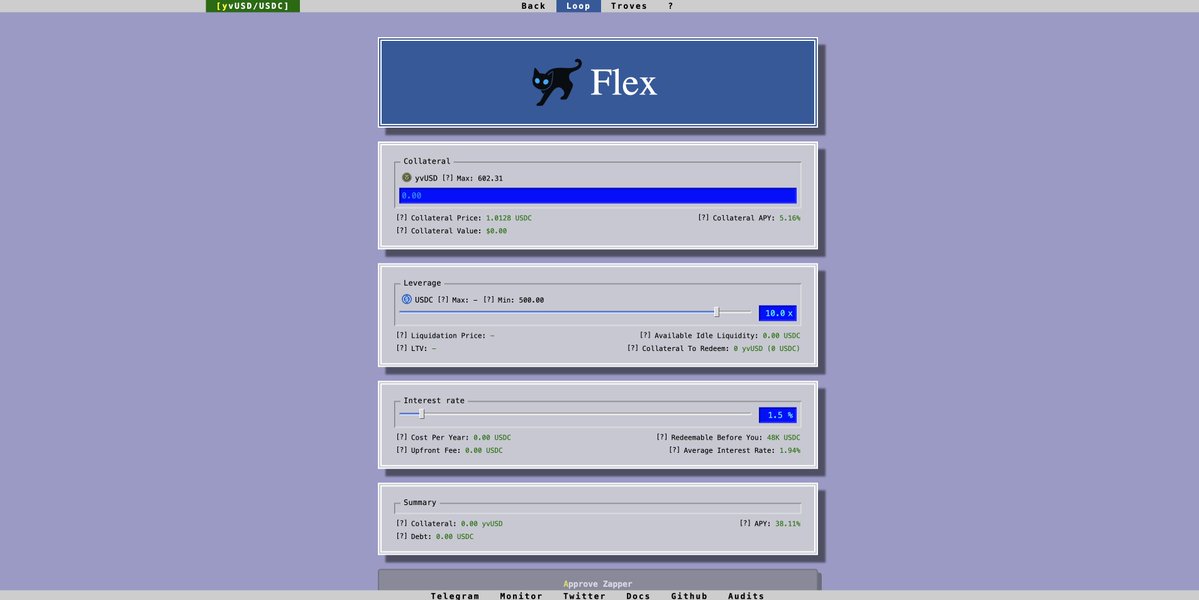
Task: Open help tooltip for Min: 500.00
Action: click(489, 300)
